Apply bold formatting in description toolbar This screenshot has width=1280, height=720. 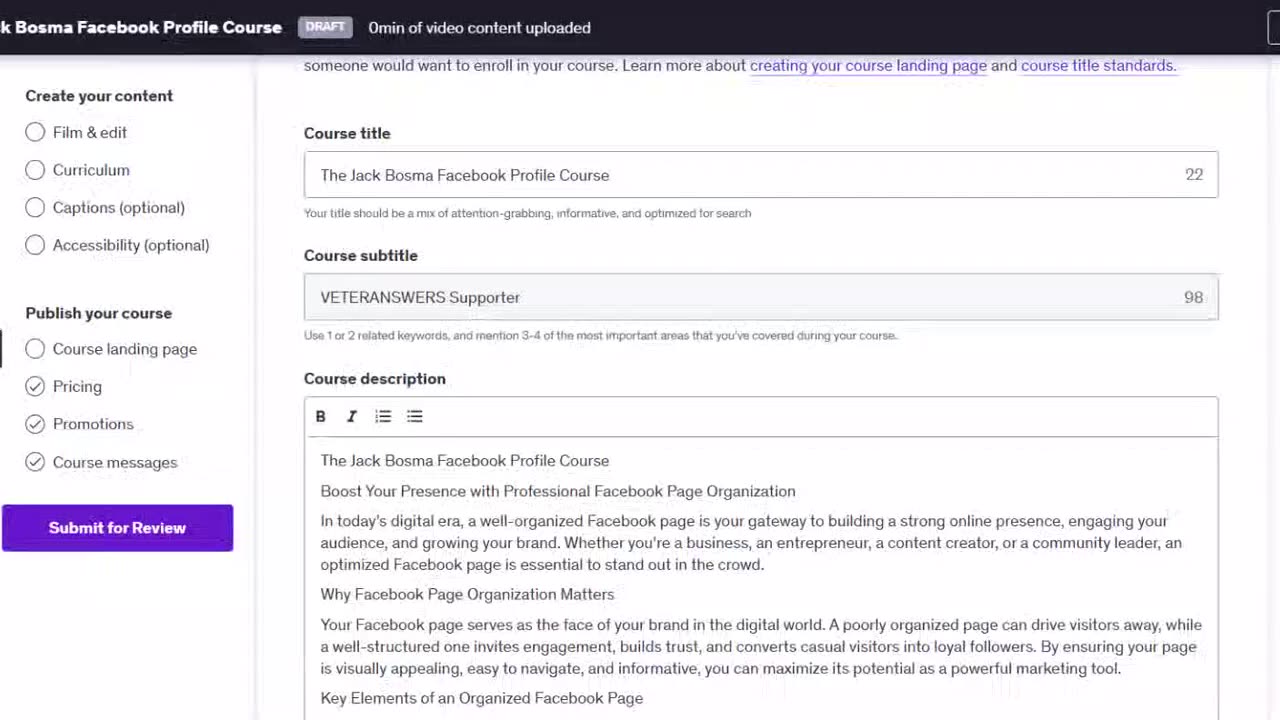320,416
